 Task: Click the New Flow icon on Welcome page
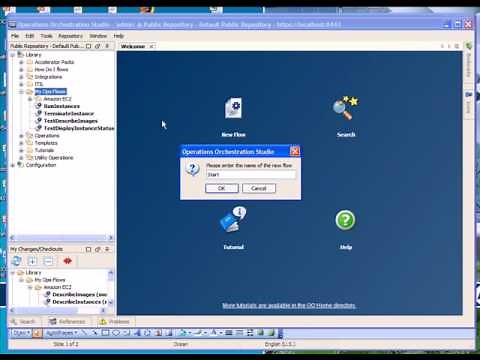pyautogui.click(x=233, y=108)
